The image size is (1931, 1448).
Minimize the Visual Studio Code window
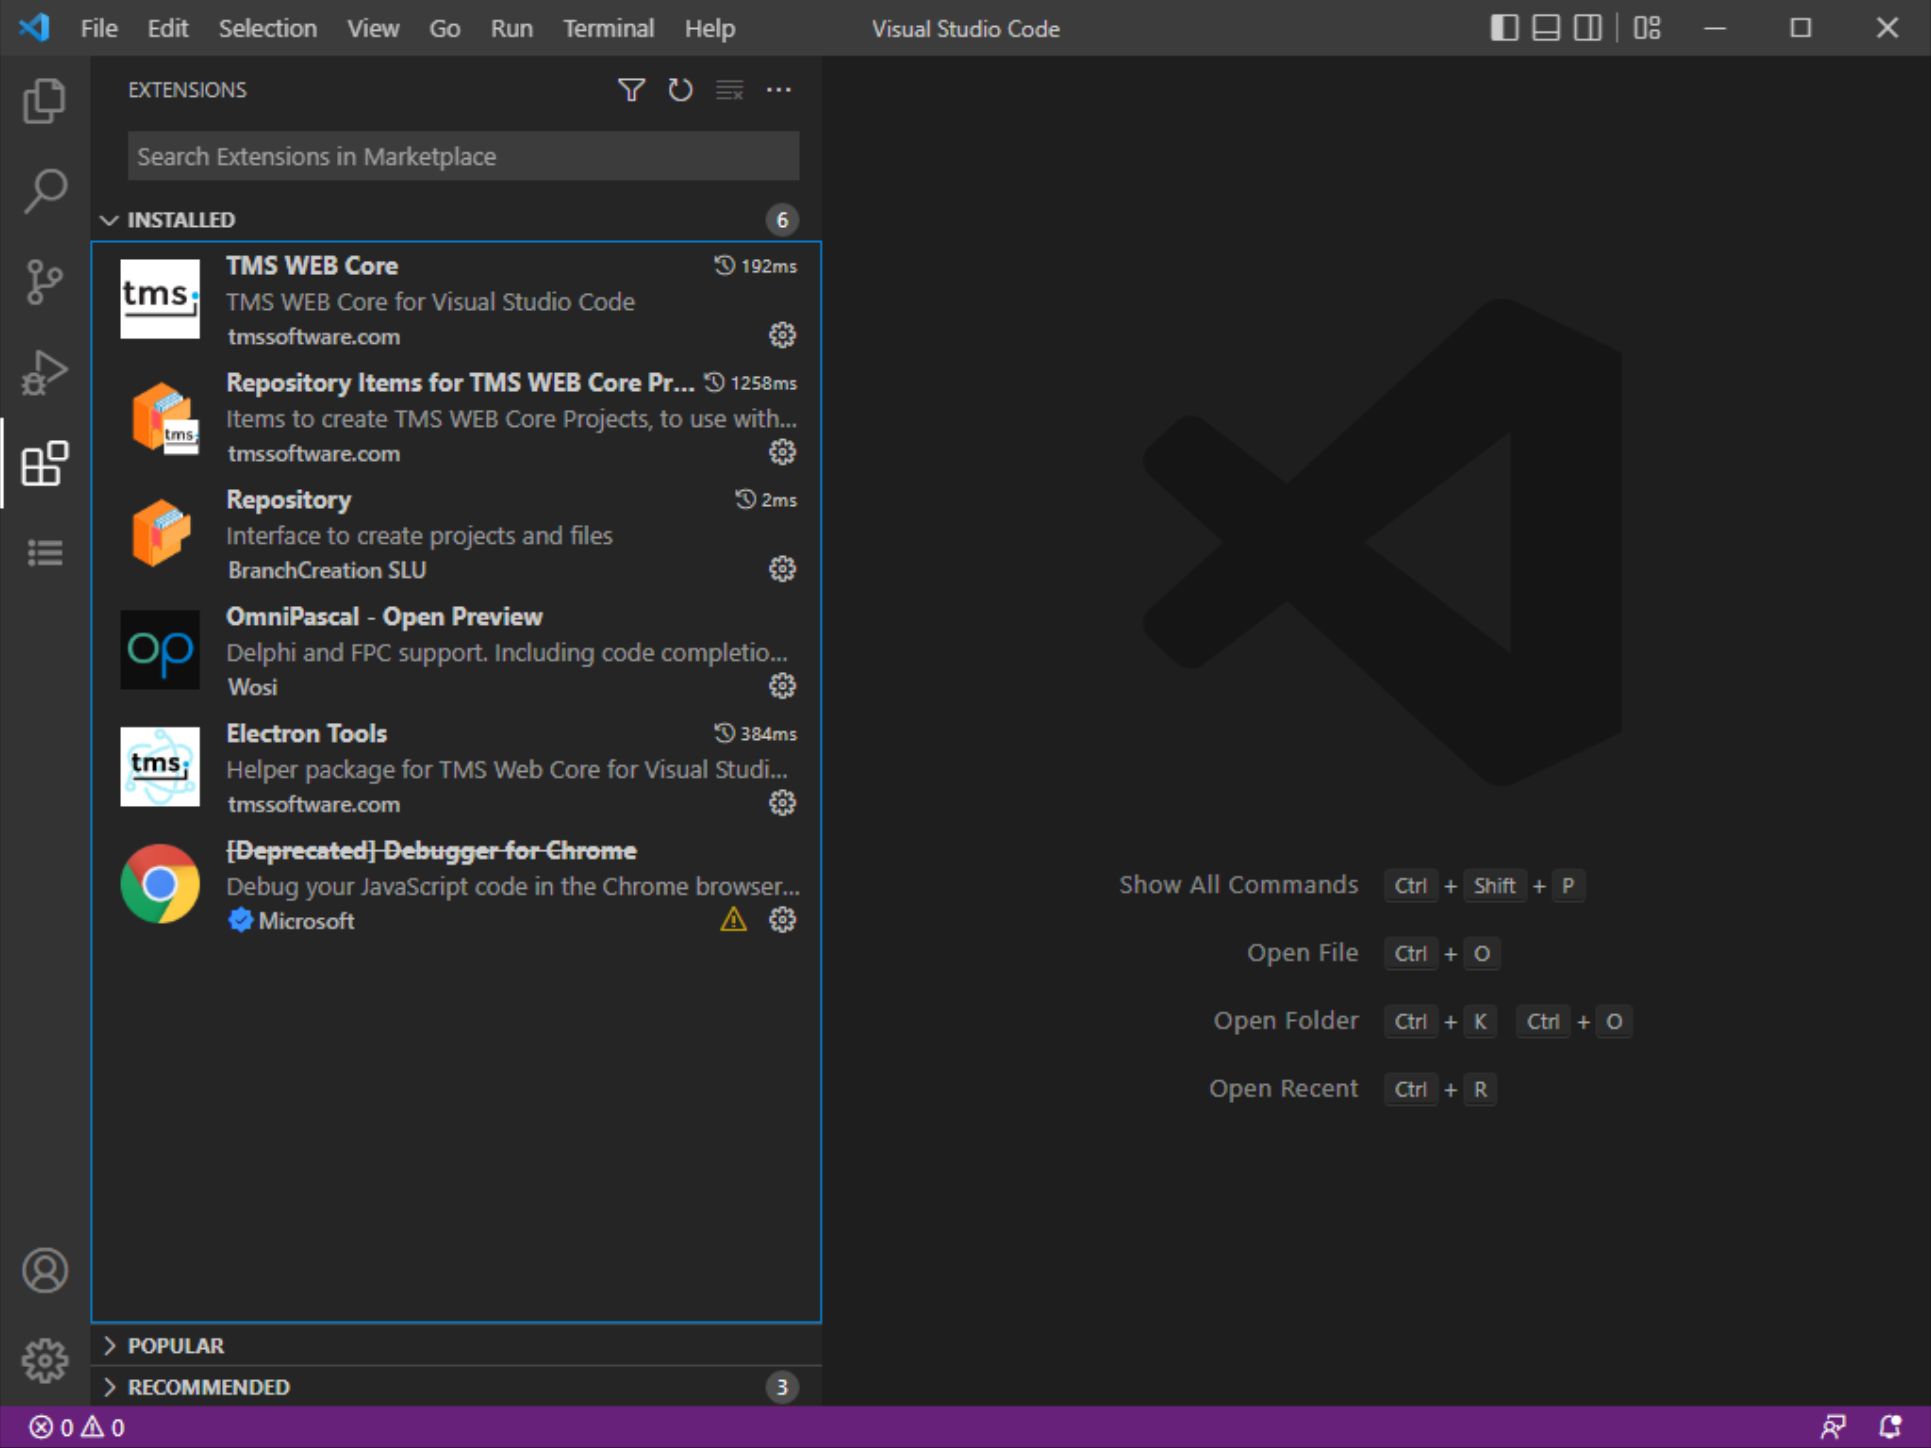click(x=1716, y=28)
